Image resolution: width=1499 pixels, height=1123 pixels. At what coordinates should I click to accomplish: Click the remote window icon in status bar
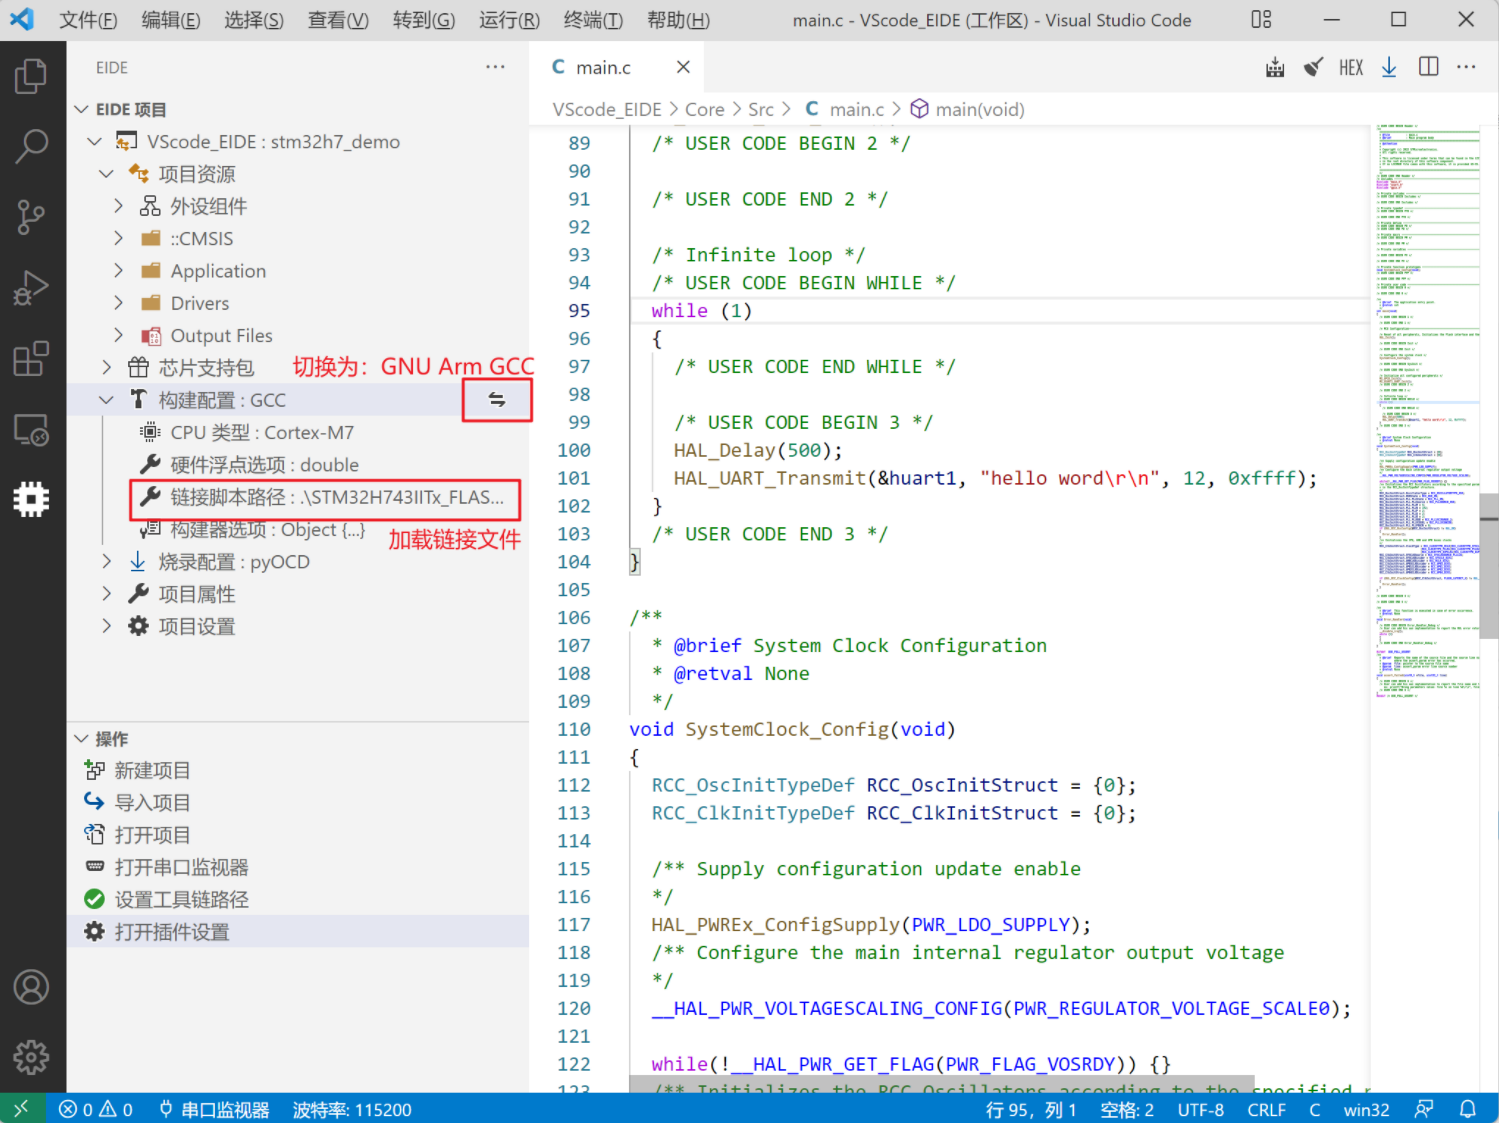tap(22, 1109)
